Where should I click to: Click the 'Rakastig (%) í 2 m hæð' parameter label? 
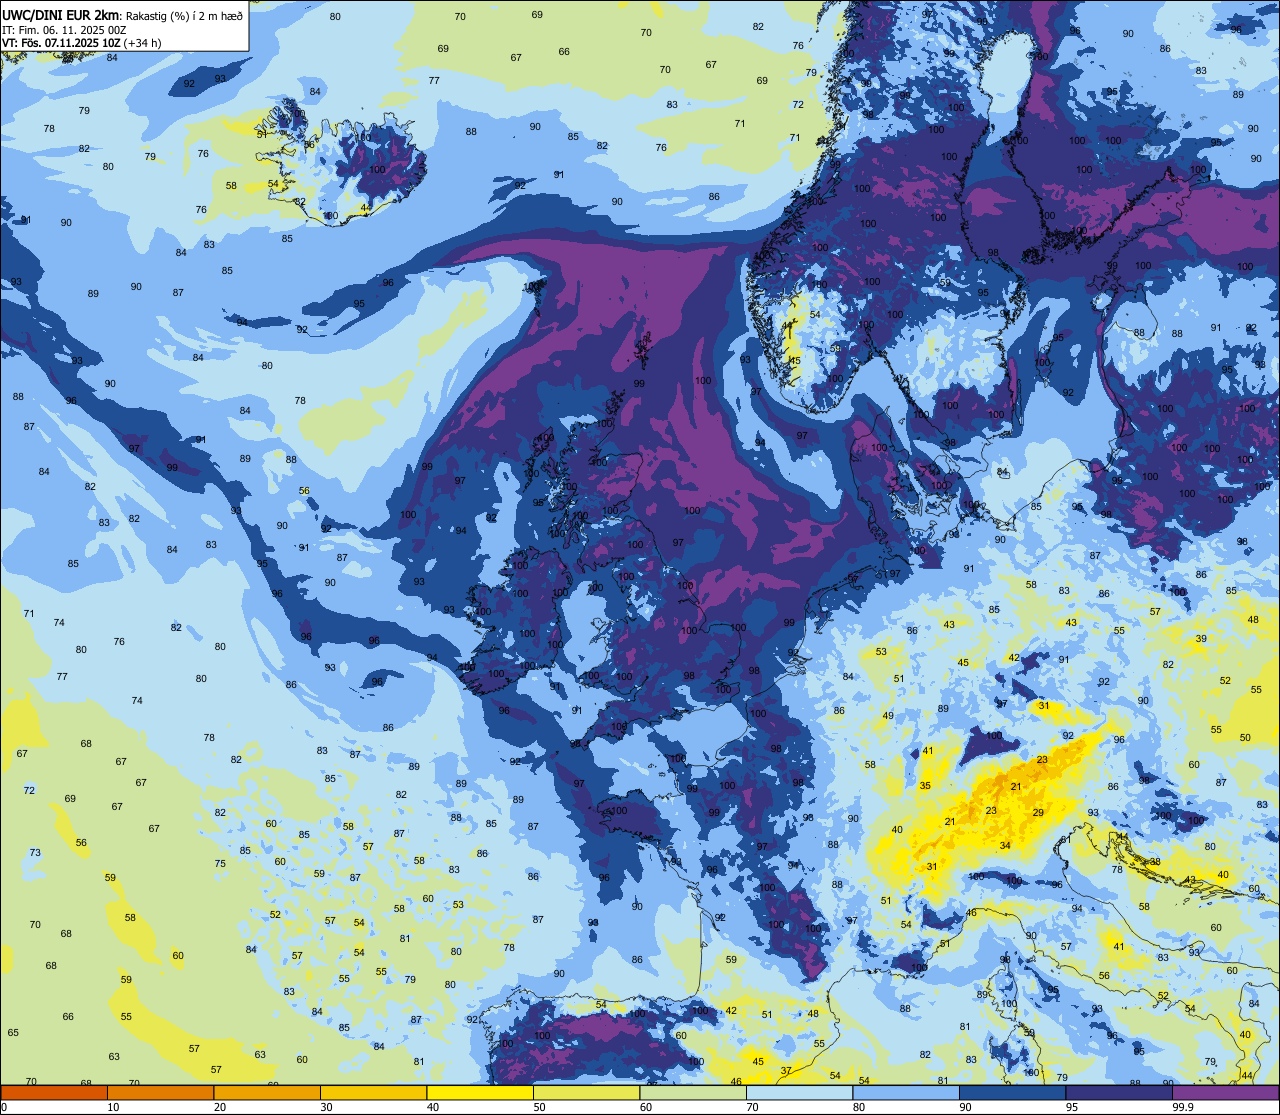click(x=184, y=16)
